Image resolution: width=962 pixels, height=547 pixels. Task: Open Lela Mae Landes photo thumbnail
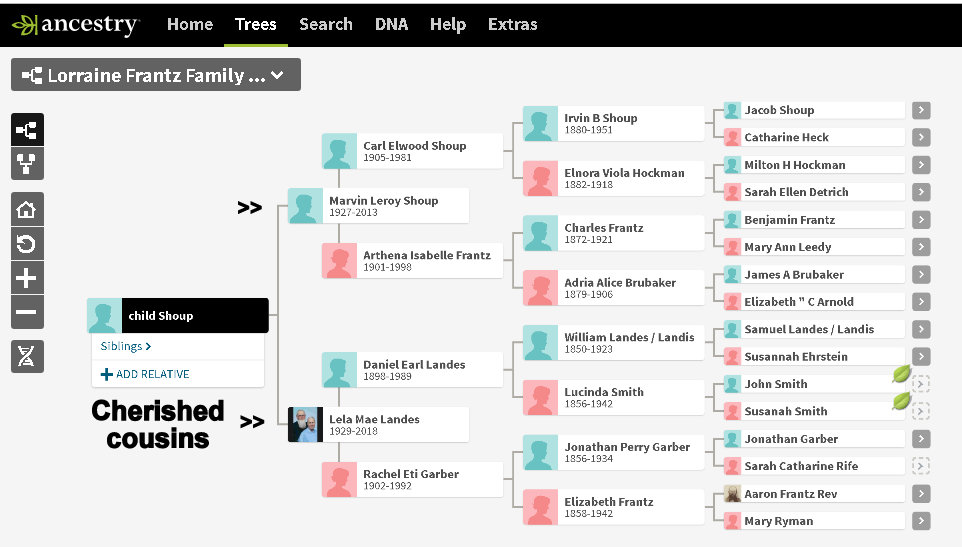point(305,424)
